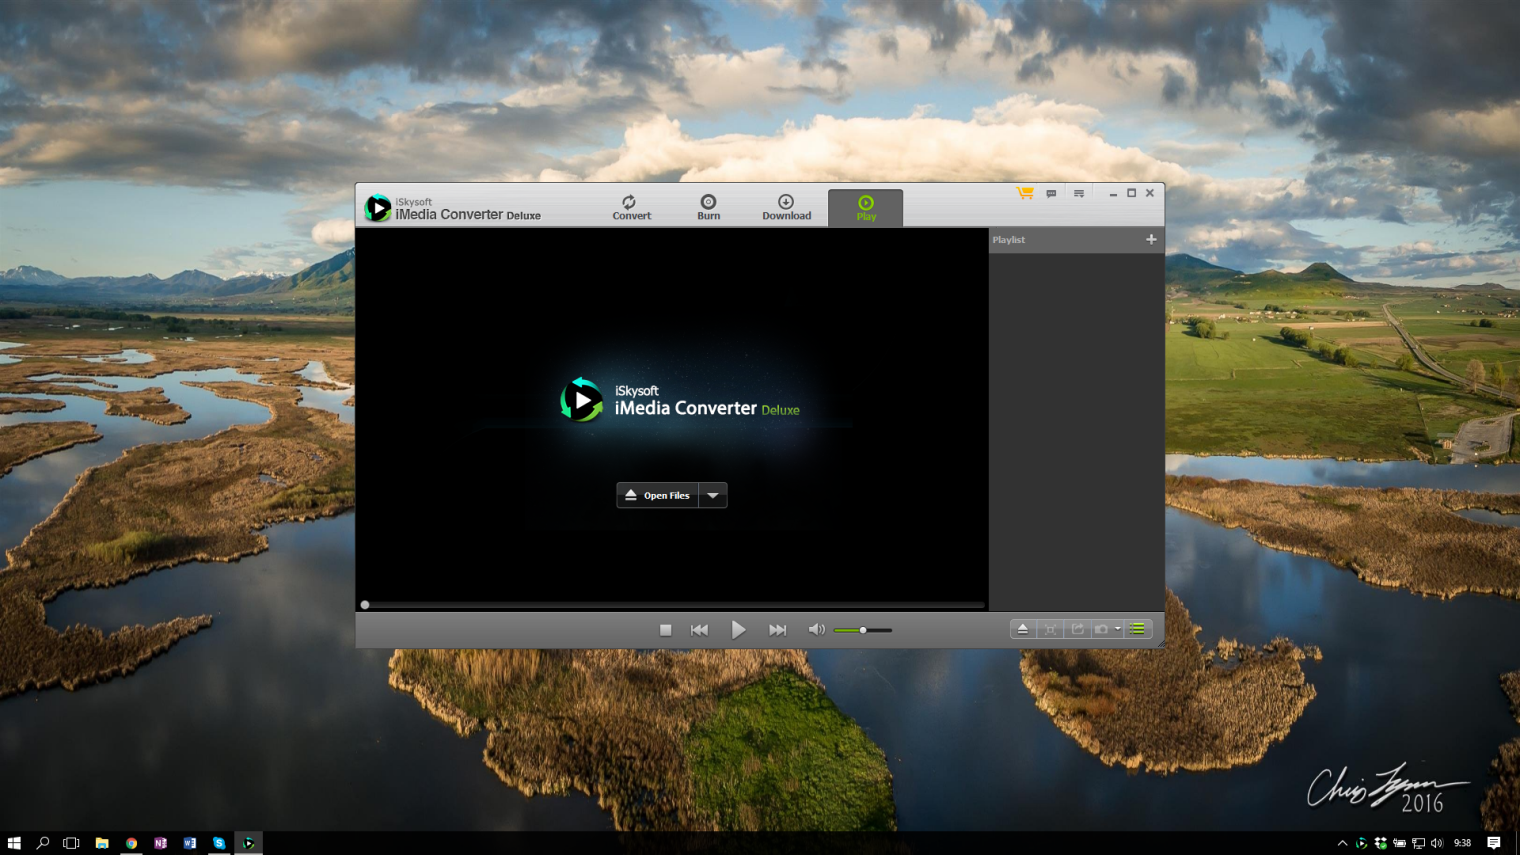Open File Explorer from the taskbar

point(102,843)
